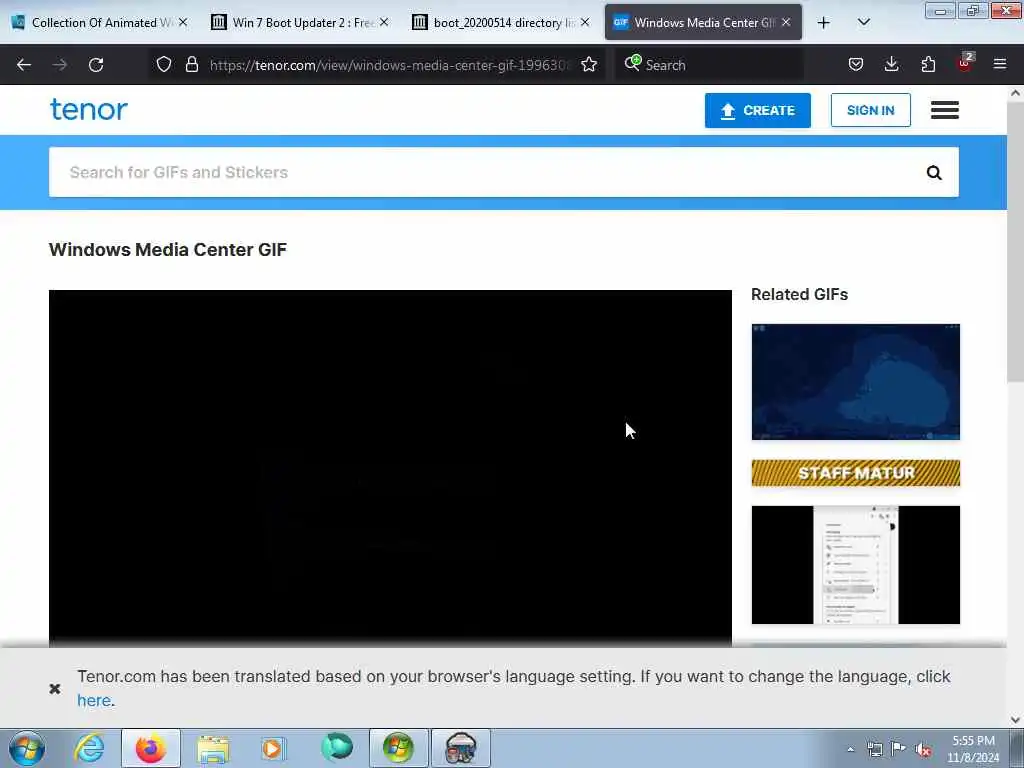
Task: Open the Firefox application hamburger menu
Action: click(x=1000, y=64)
